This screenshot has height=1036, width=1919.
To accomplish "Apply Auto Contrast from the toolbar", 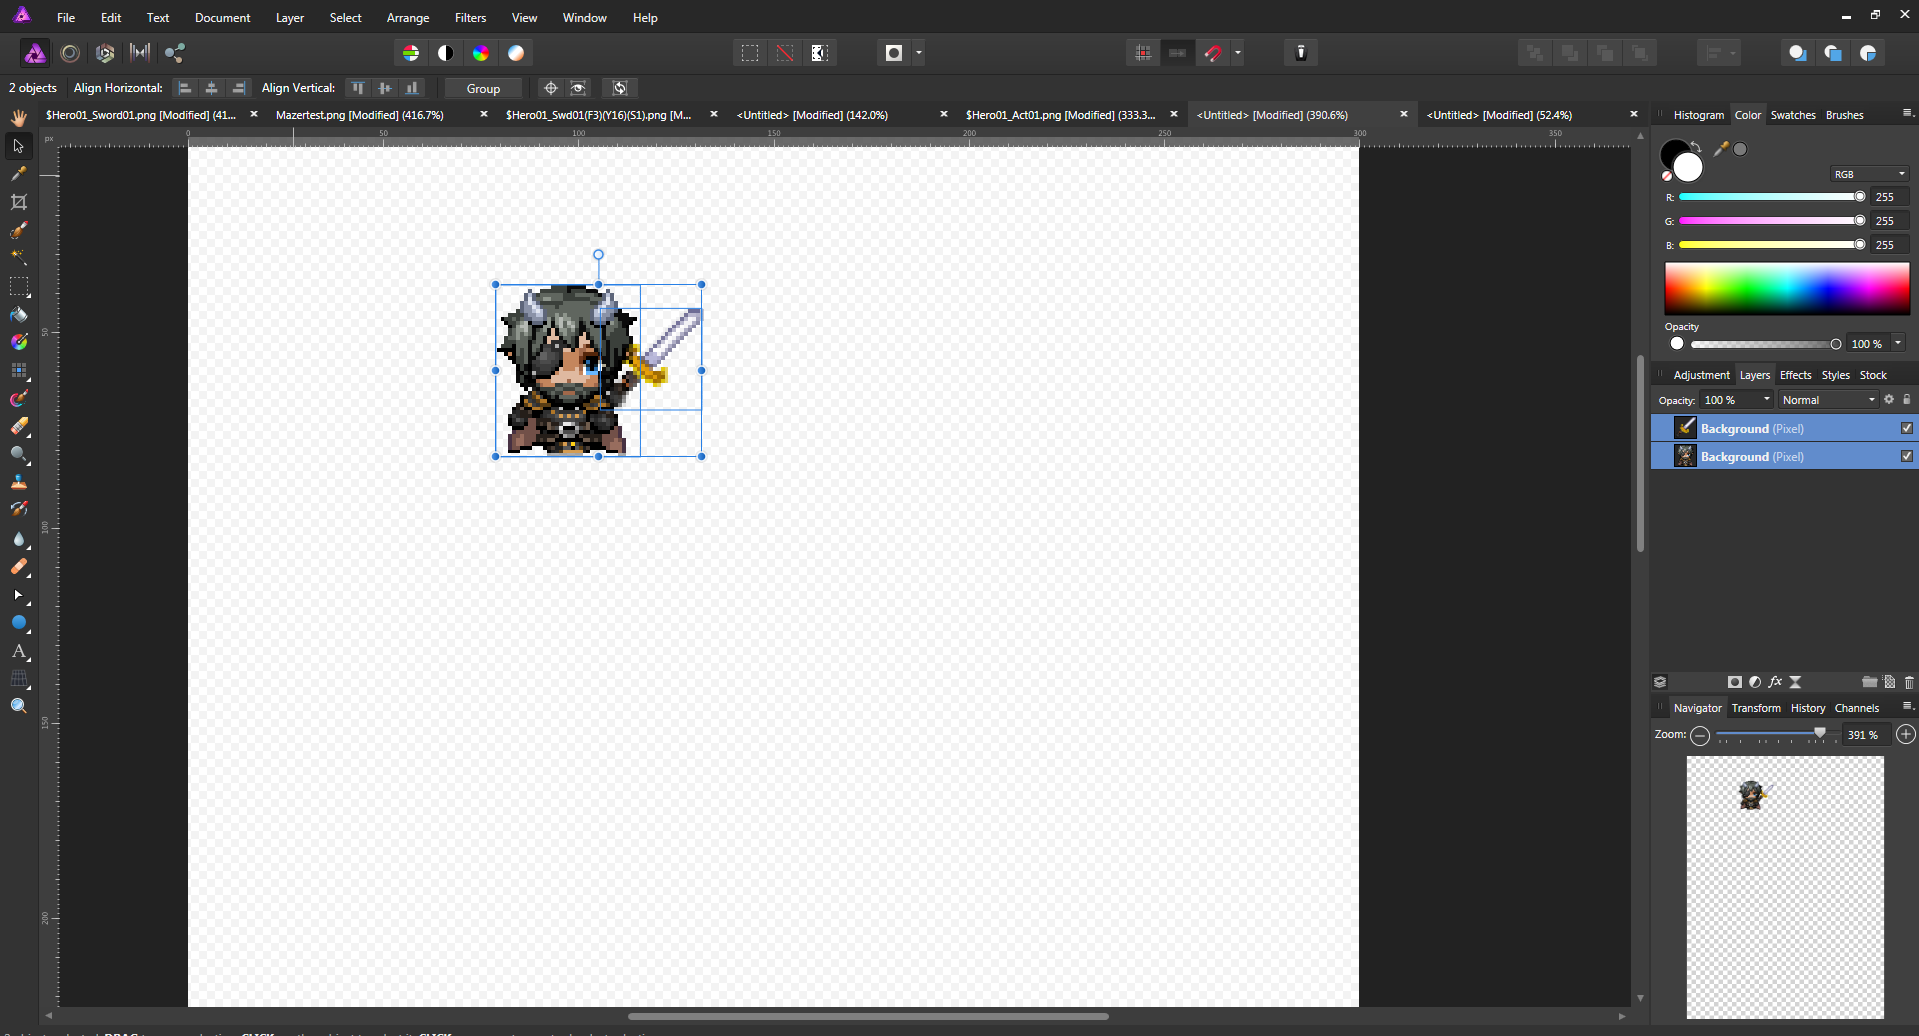I will point(446,53).
